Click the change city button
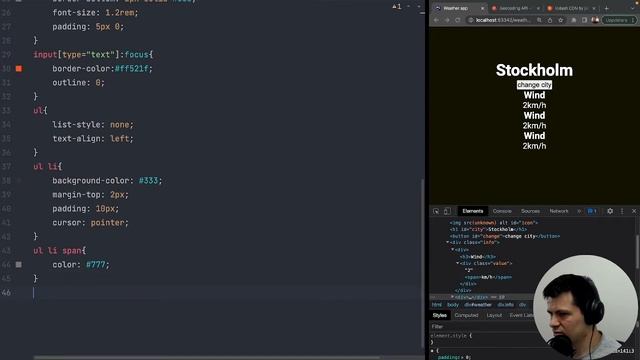Screen dimensions: 640x360 tap(534, 84)
